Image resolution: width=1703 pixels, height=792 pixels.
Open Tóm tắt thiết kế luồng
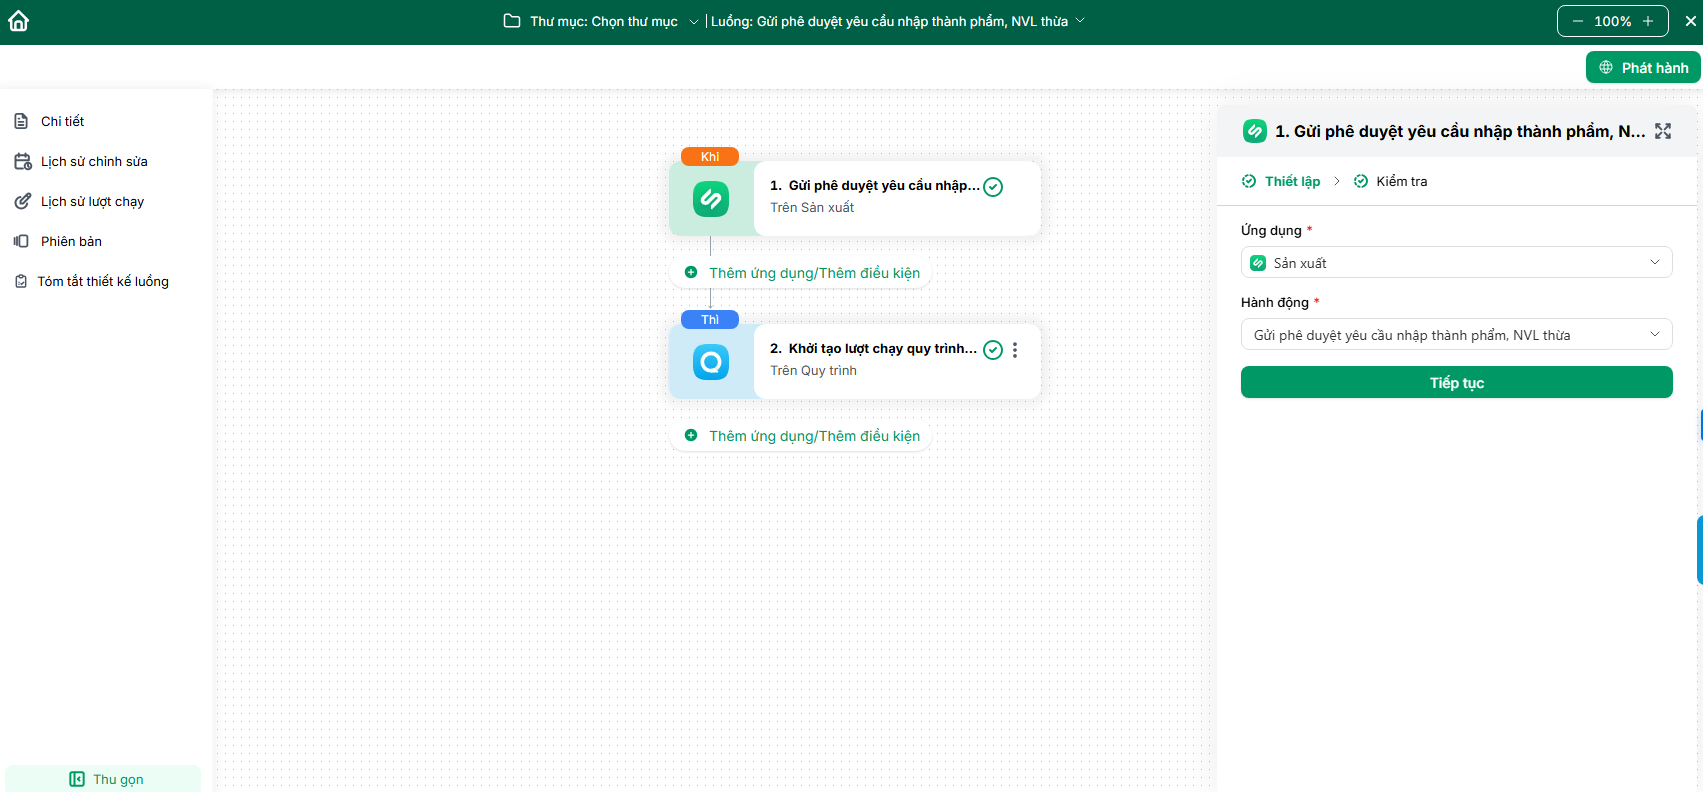click(x=103, y=281)
